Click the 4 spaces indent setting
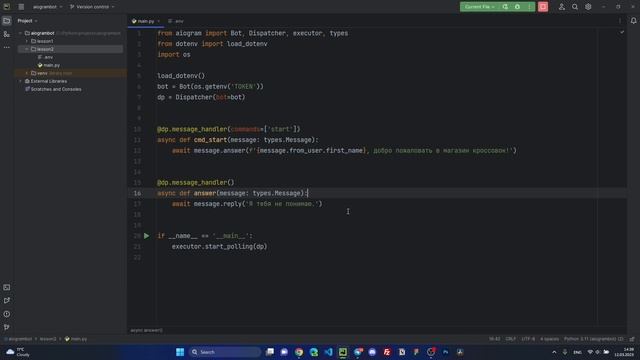The width and height of the screenshot is (640, 360). [x=549, y=339]
